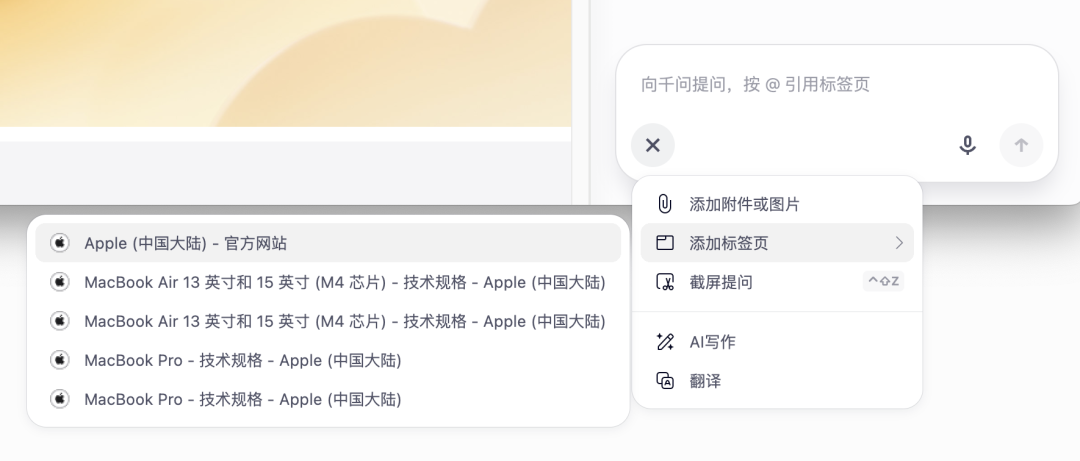Click Apple logo beside 官方网站 entry
Viewport: 1080px width, 461px height.
60,243
